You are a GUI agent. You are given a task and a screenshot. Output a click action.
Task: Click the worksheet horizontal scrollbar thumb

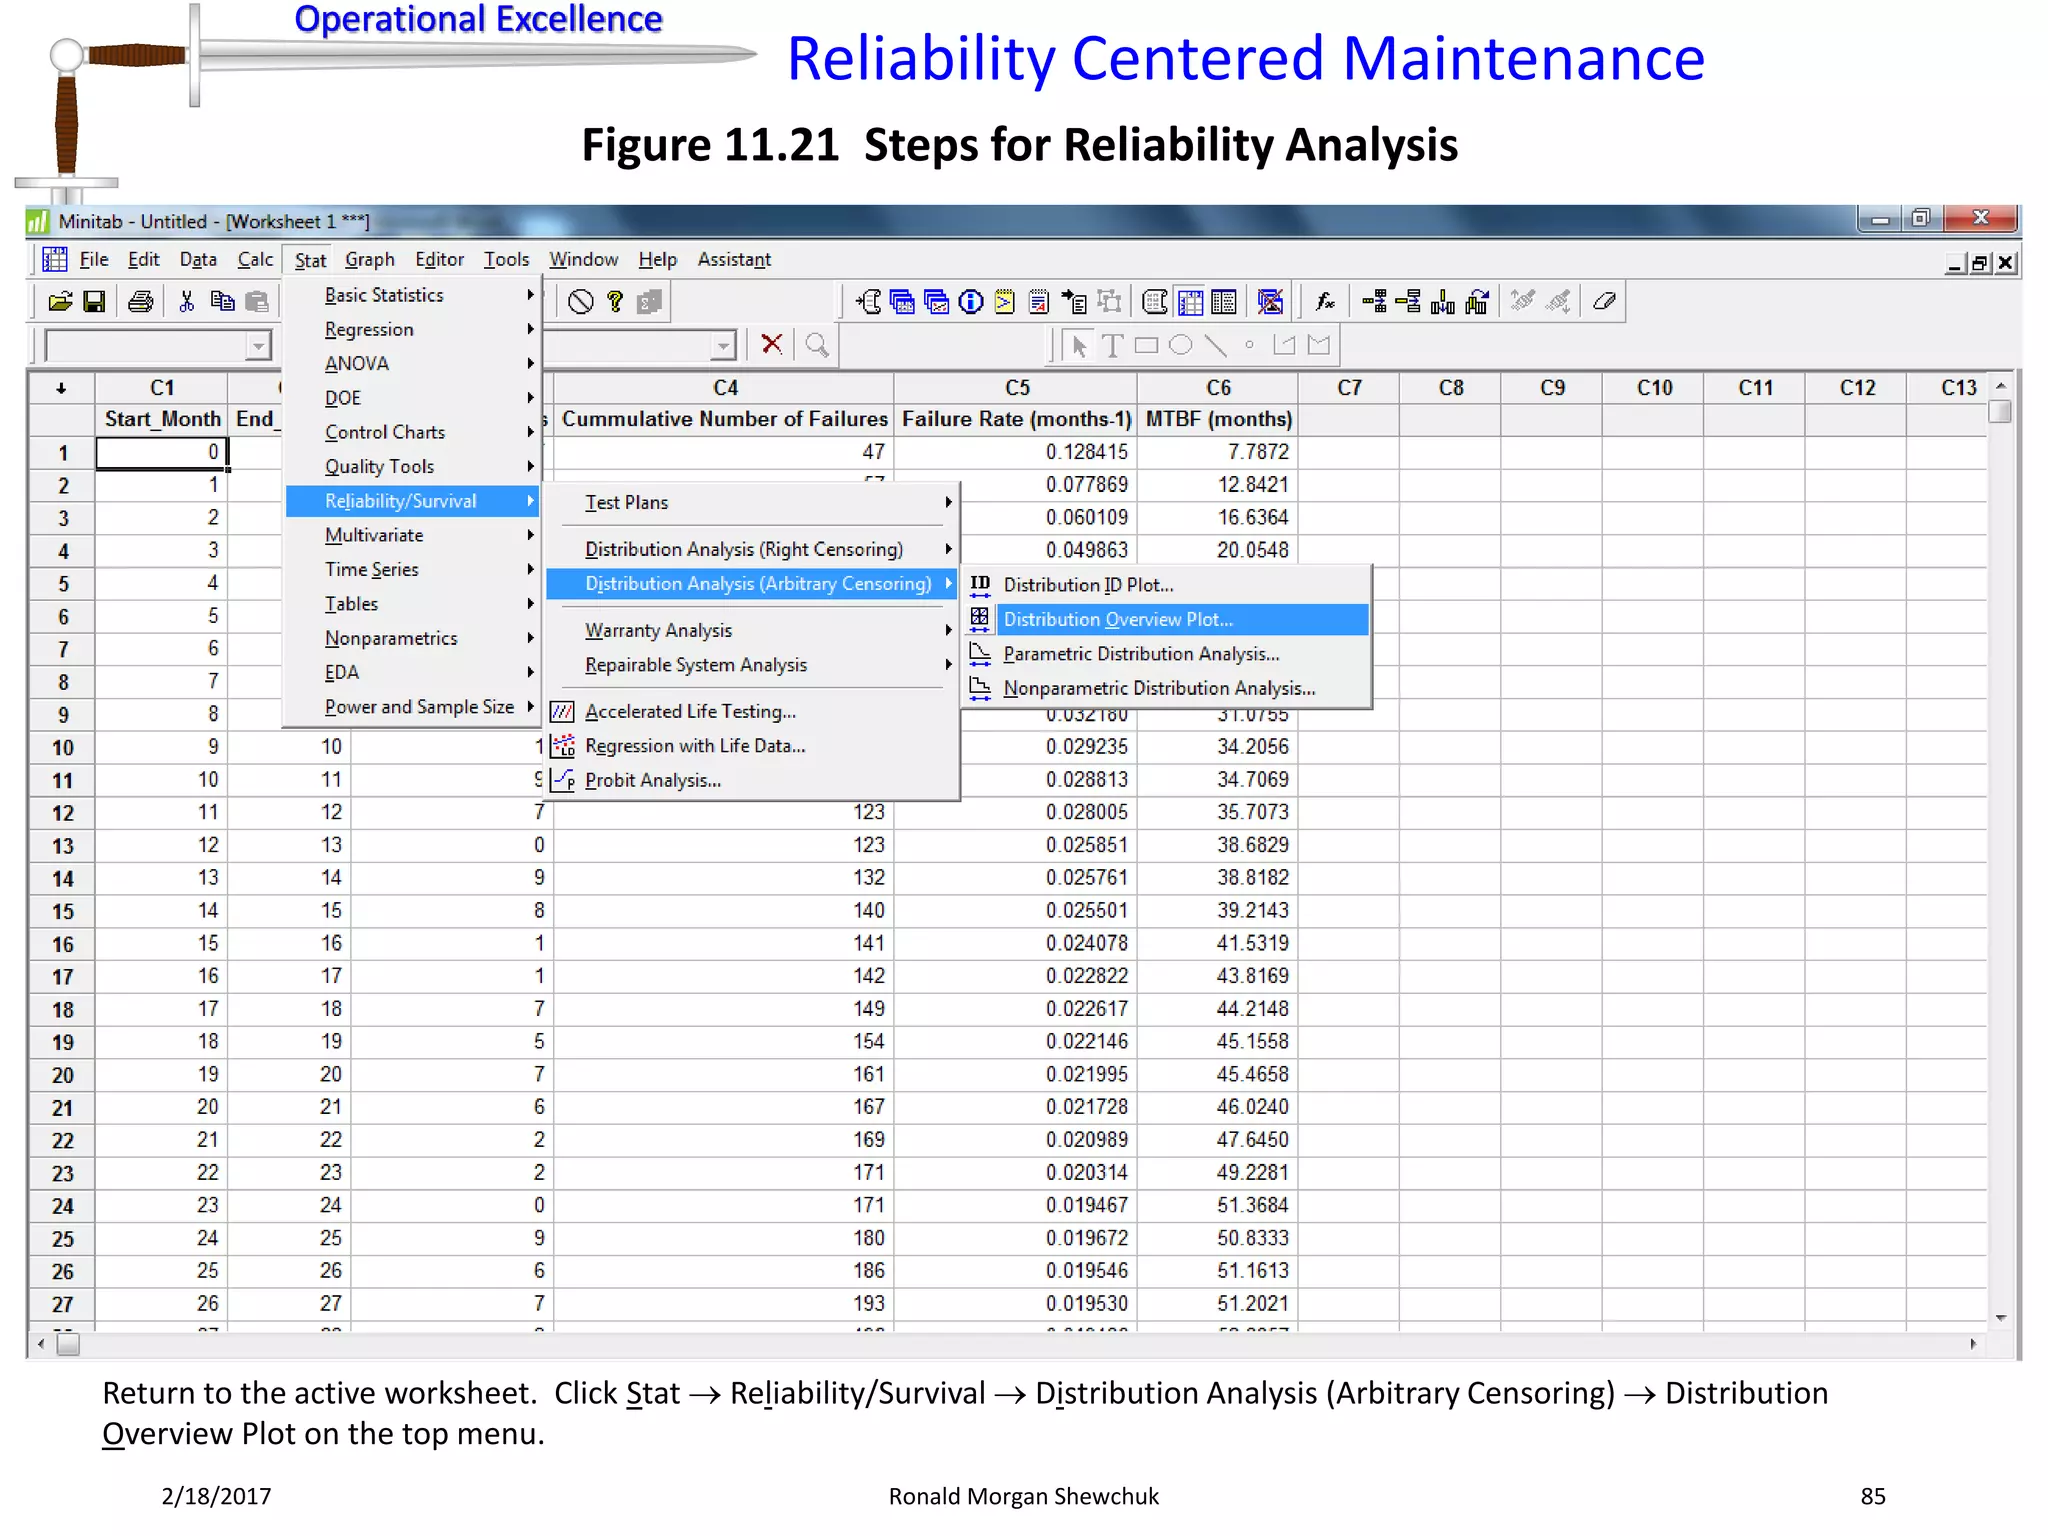point(68,1345)
